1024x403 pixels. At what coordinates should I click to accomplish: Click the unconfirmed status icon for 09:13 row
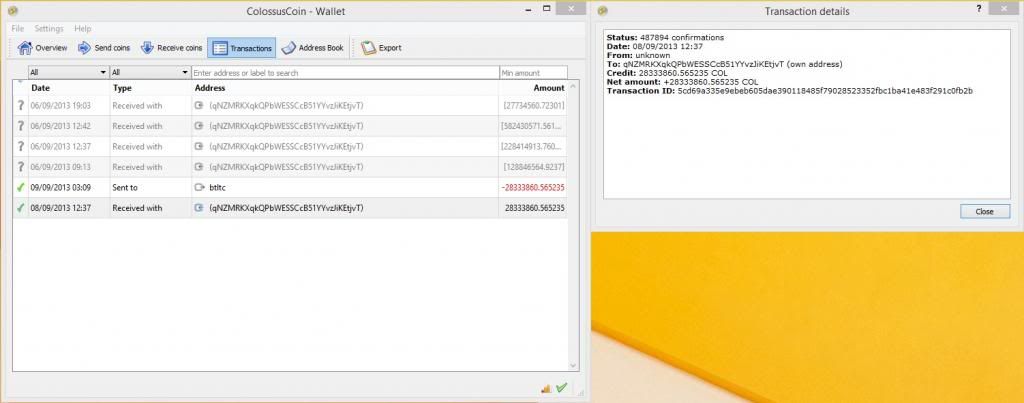(20, 167)
